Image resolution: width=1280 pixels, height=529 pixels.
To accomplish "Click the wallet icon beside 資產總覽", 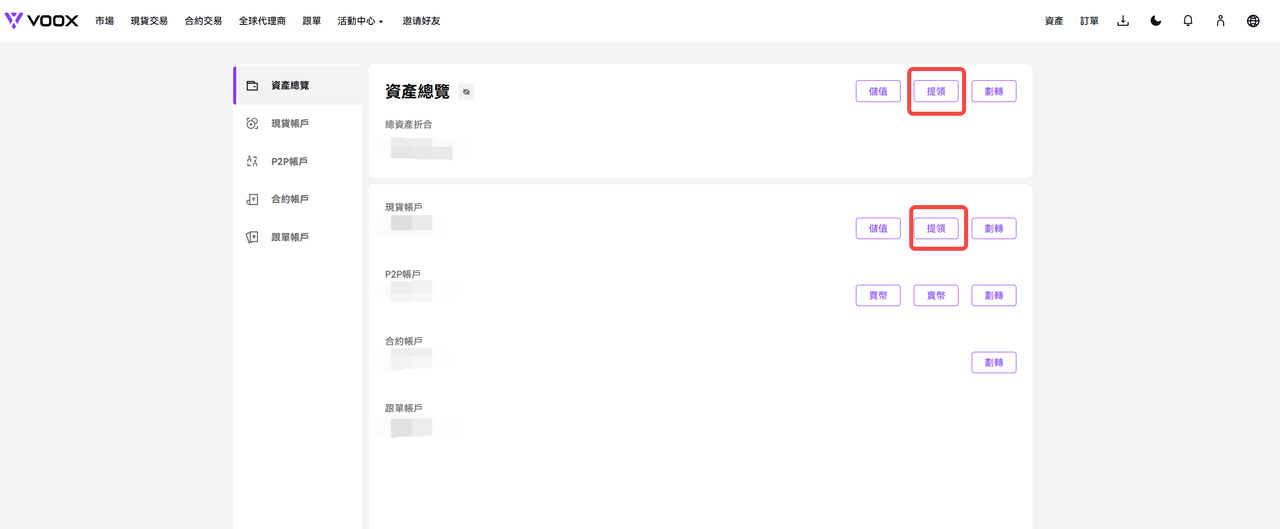I will tap(252, 85).
